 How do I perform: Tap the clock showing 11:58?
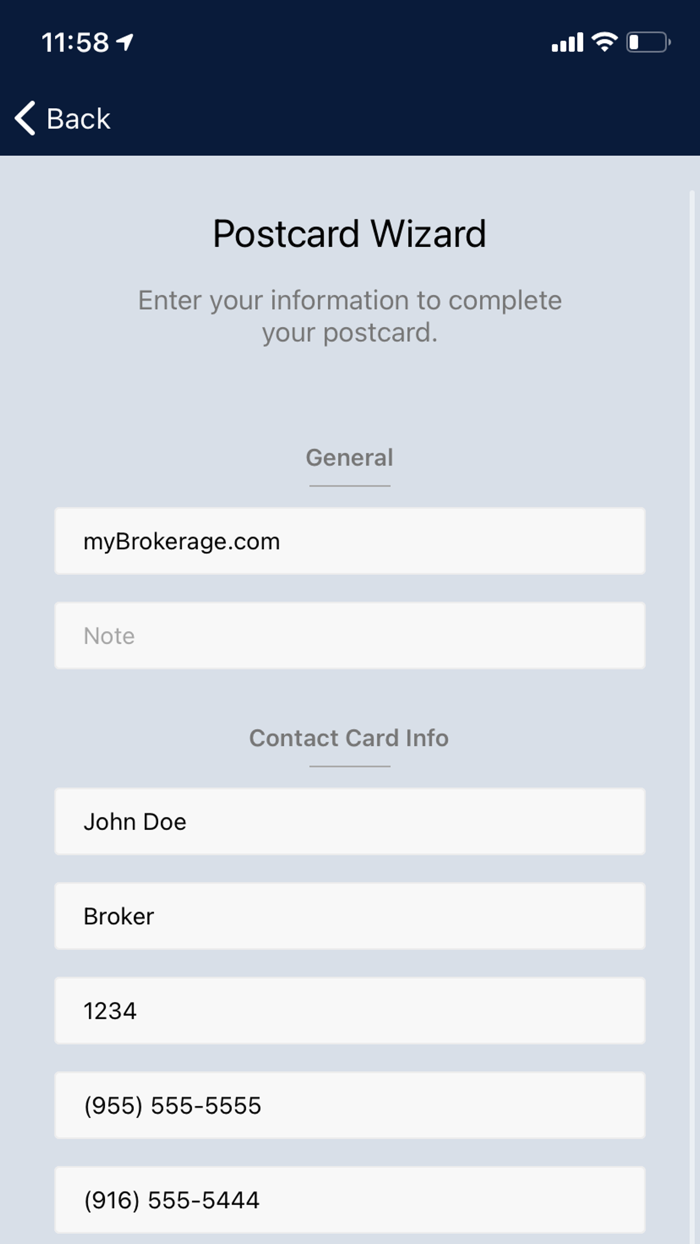pyautogui.click(x=77, y=43)
